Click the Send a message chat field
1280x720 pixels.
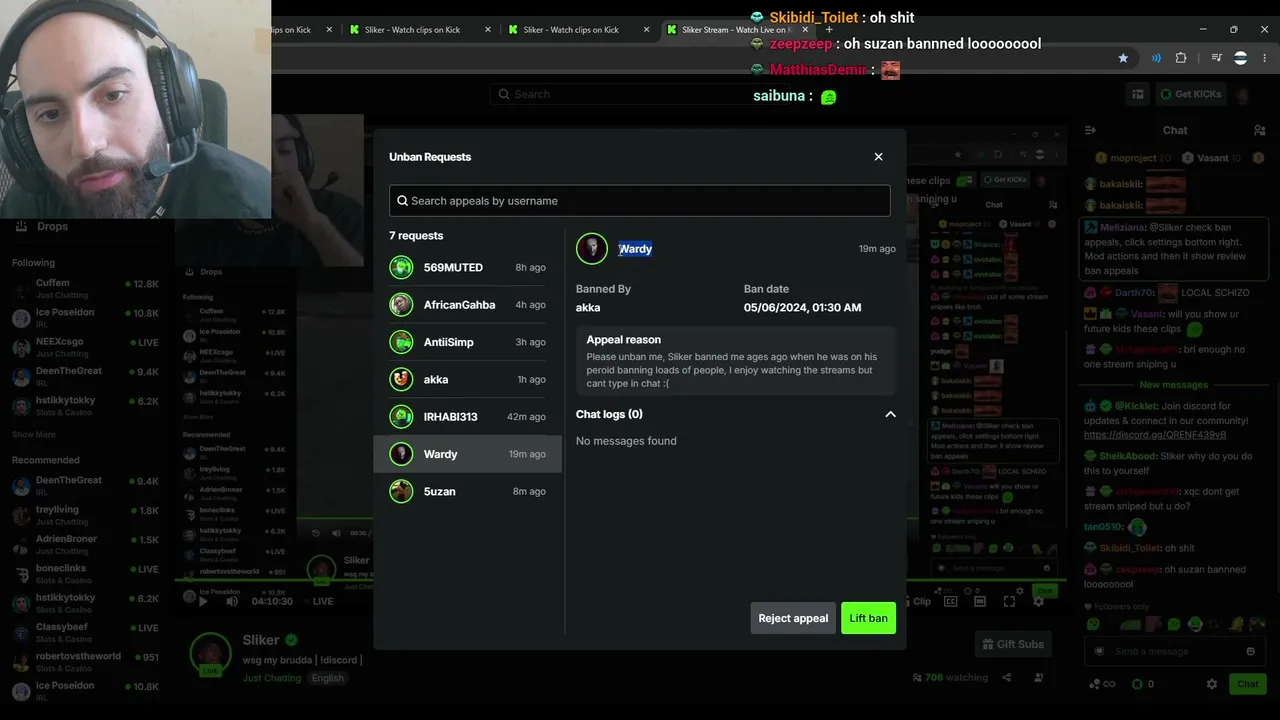click(1175, 651)
